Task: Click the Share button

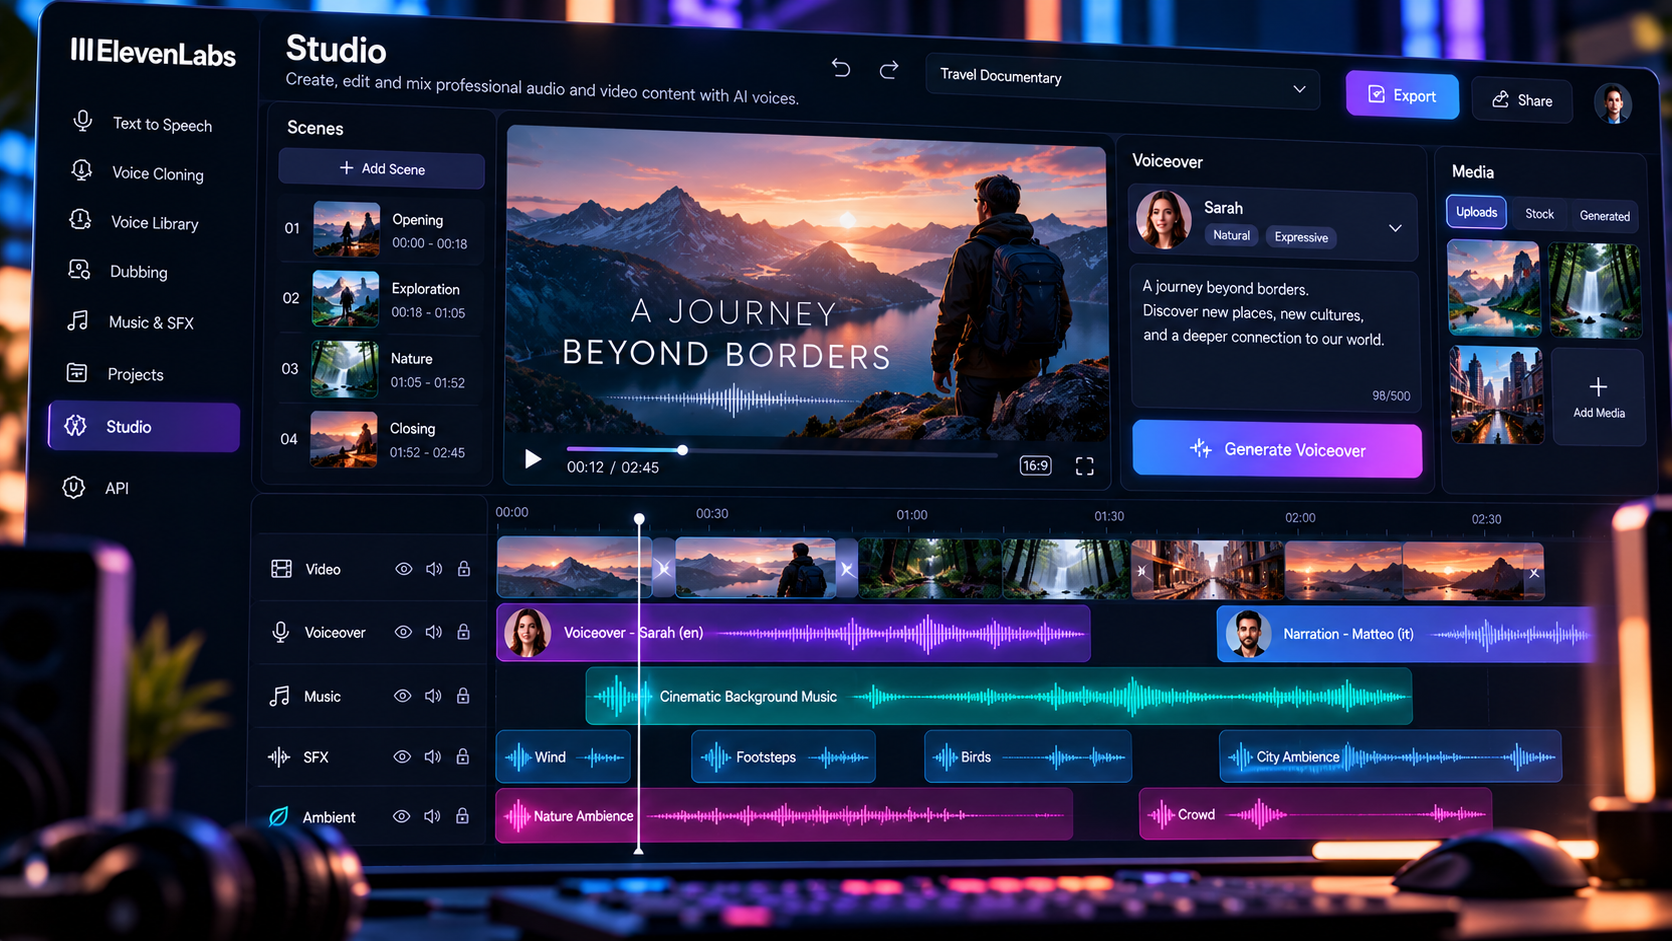Action: [x=1522, y=100]
